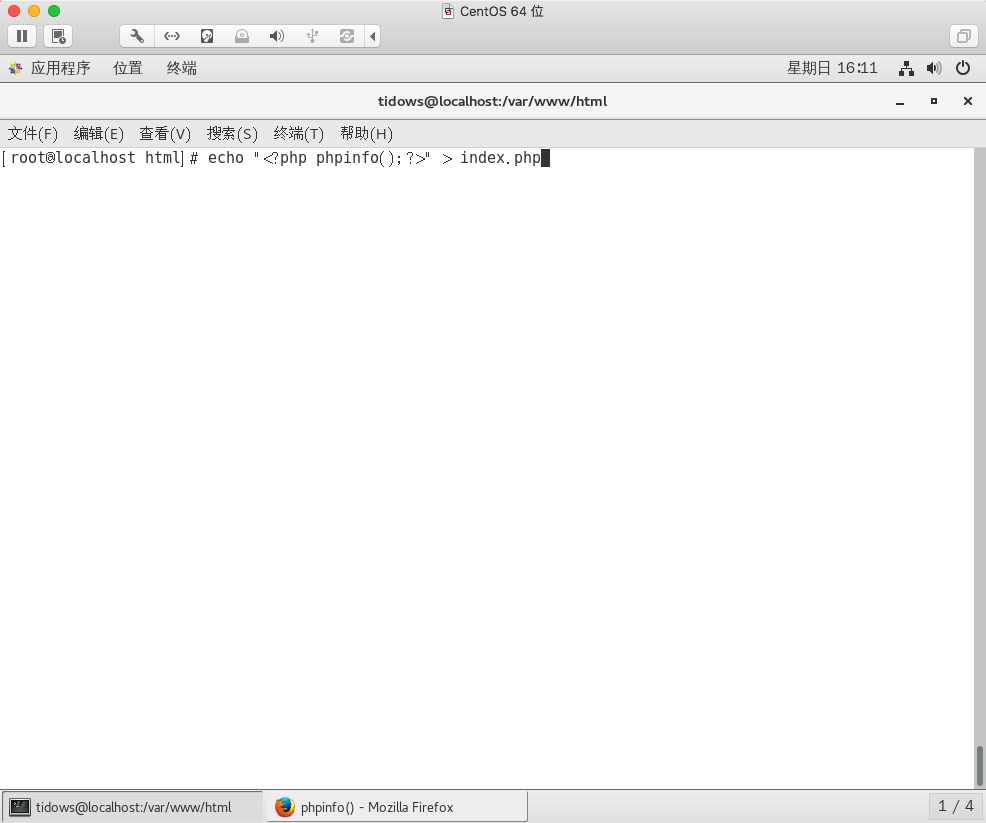Click the macOS yellow minimize button
The width and height of the screenshot is (986, 823).
click(34, 11)
